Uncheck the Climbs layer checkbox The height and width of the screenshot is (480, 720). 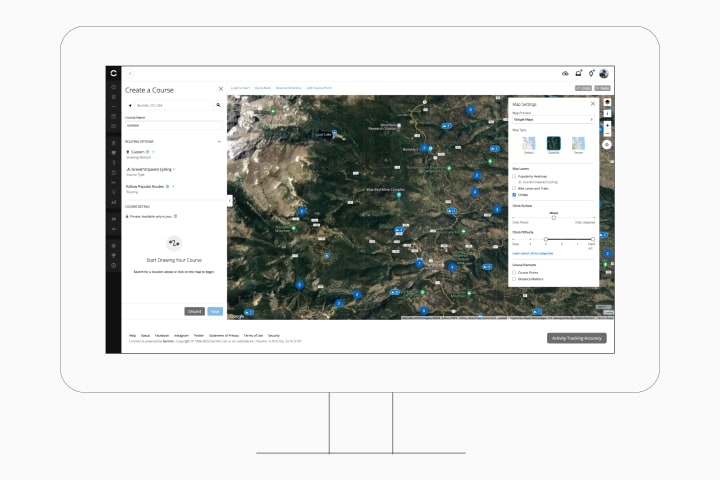point(514,195)
